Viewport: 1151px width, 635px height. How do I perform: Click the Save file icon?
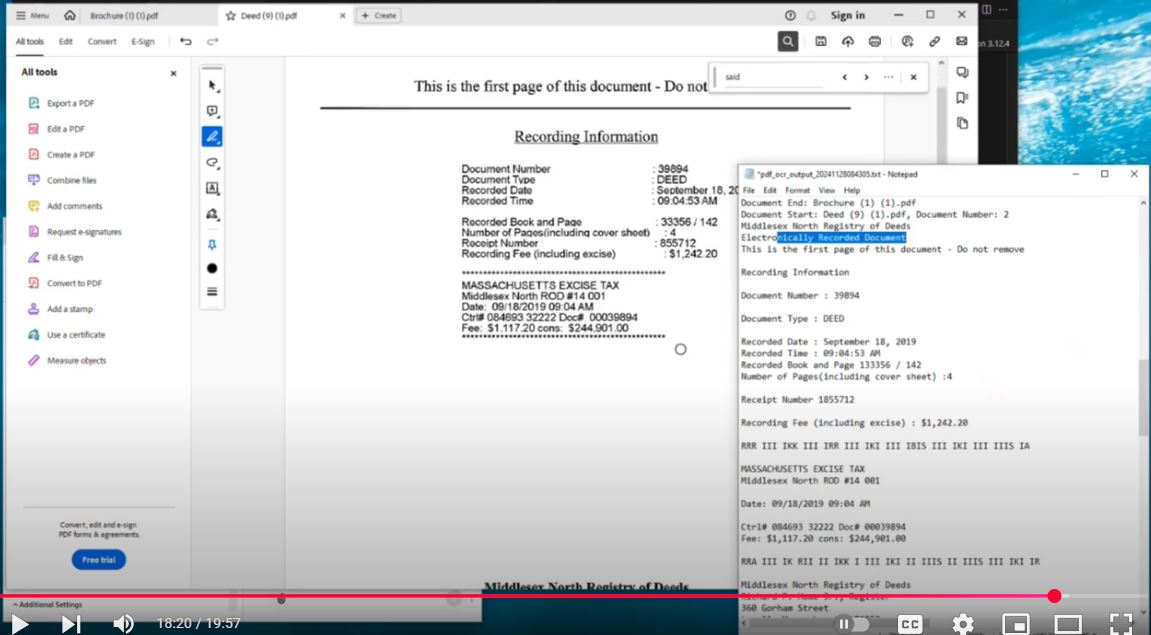point(821,42)
